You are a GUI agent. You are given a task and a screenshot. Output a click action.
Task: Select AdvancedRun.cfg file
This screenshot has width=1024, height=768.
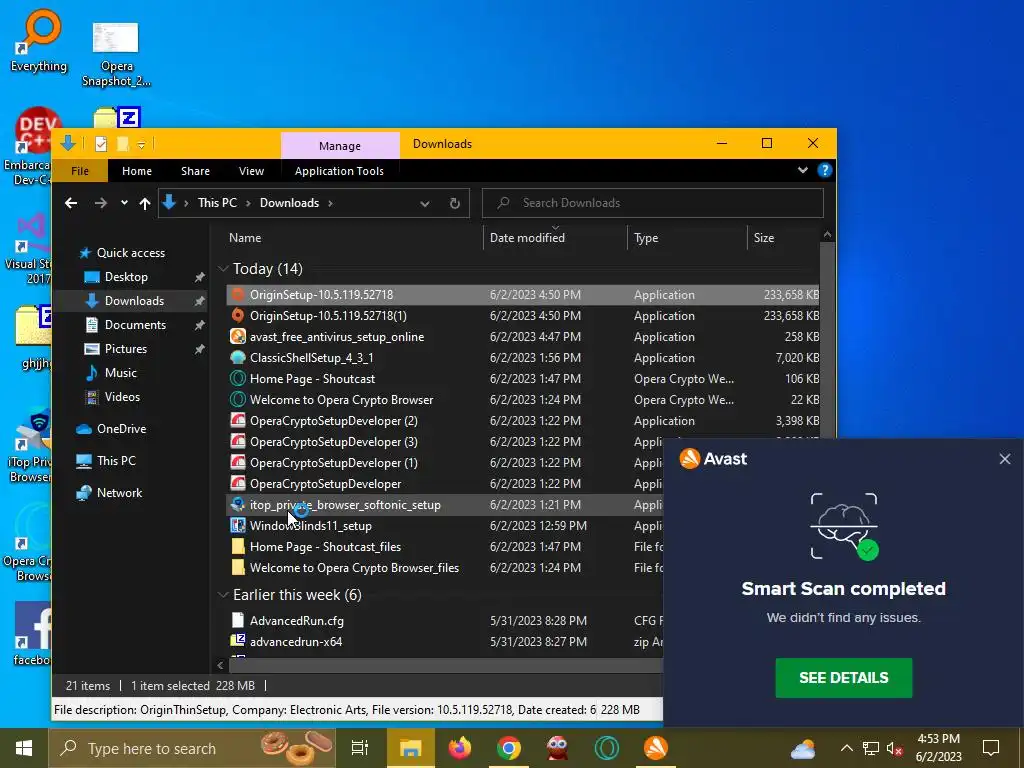point(445,620)
